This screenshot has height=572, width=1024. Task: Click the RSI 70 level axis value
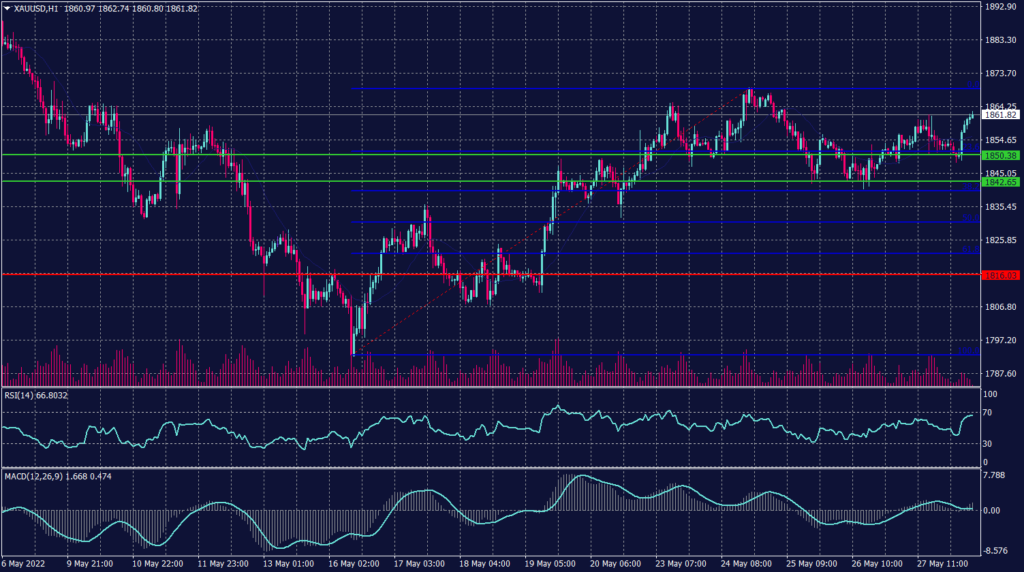point(988,411)
